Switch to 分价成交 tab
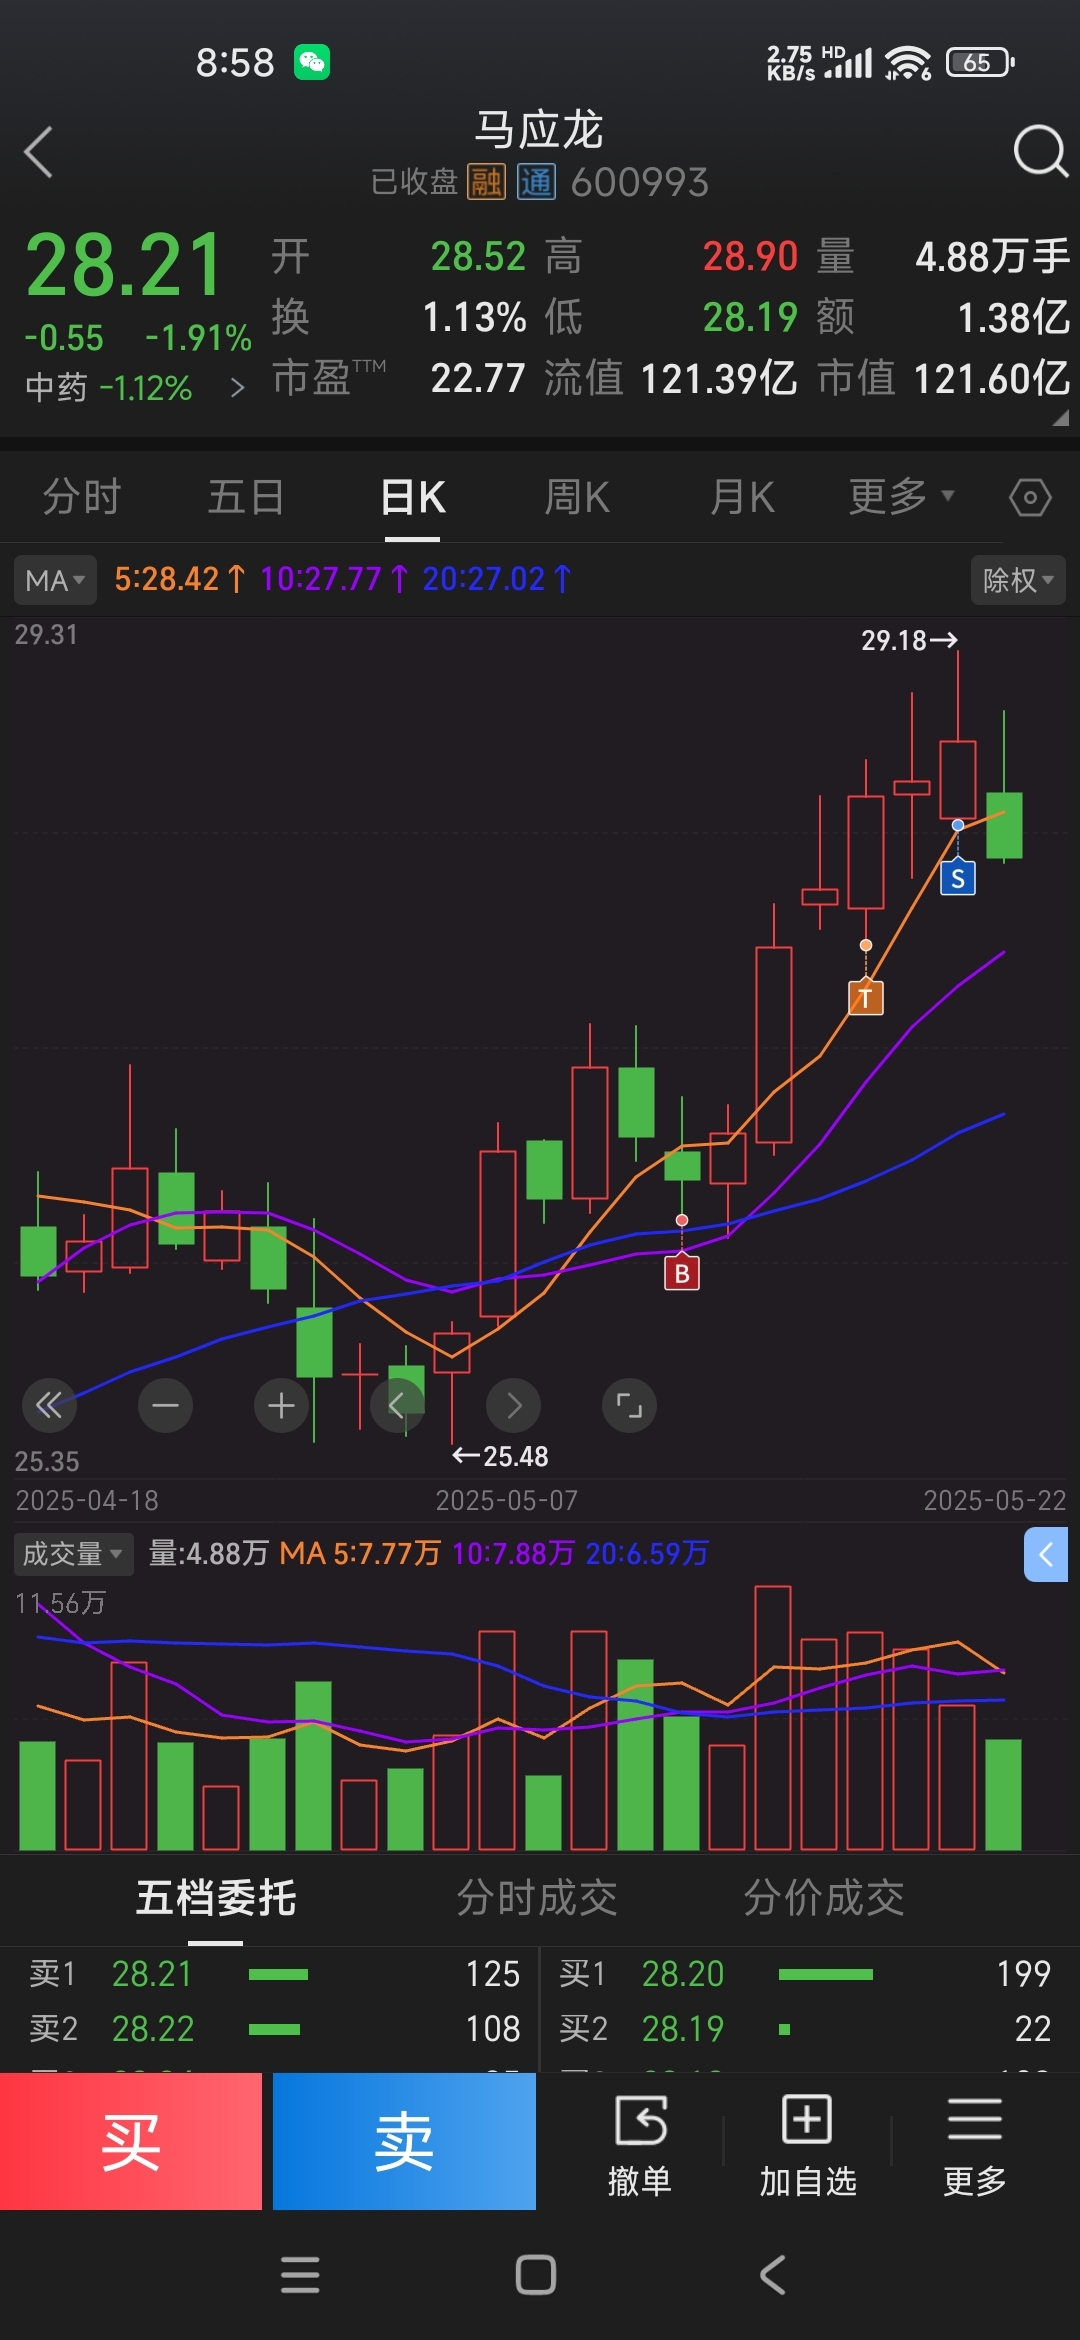The height and width of the screenshot is (2340, 1080). 824,1898
